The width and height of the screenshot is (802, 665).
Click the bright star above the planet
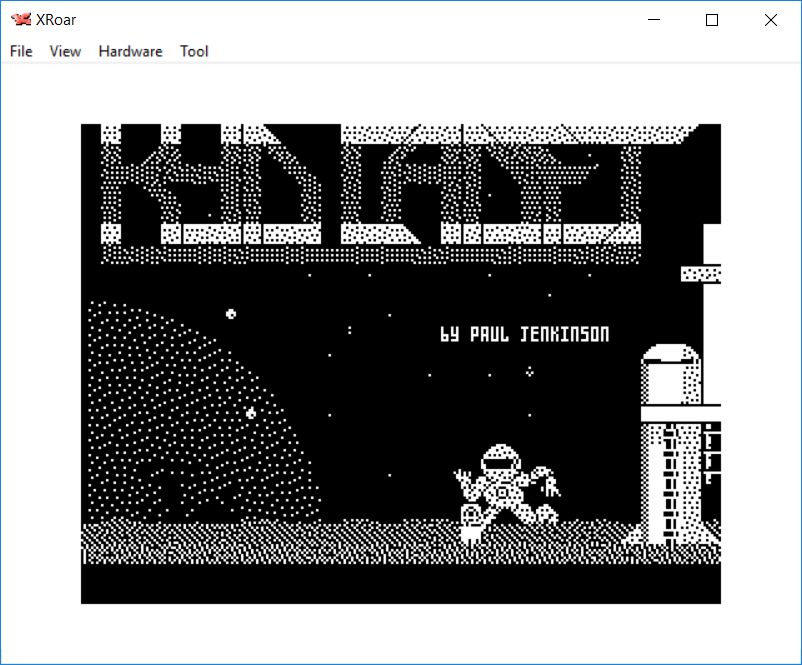[231, 314]
